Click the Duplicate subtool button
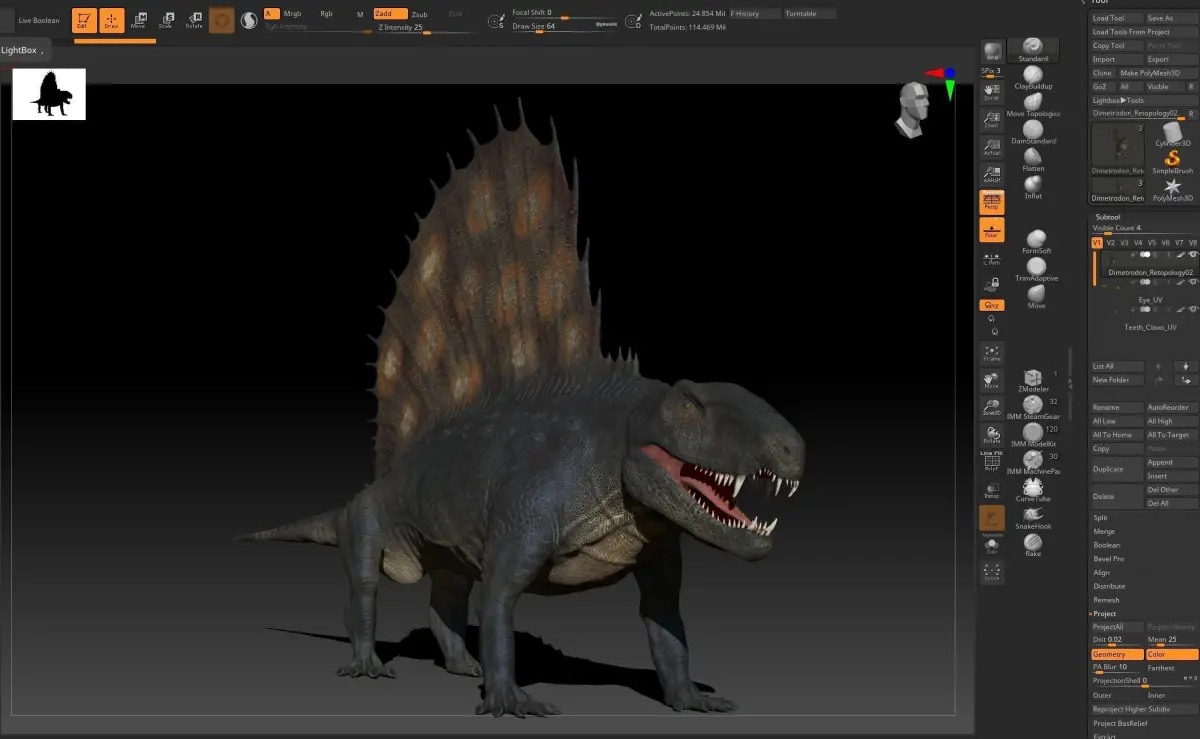 (x=1116, y=469)
